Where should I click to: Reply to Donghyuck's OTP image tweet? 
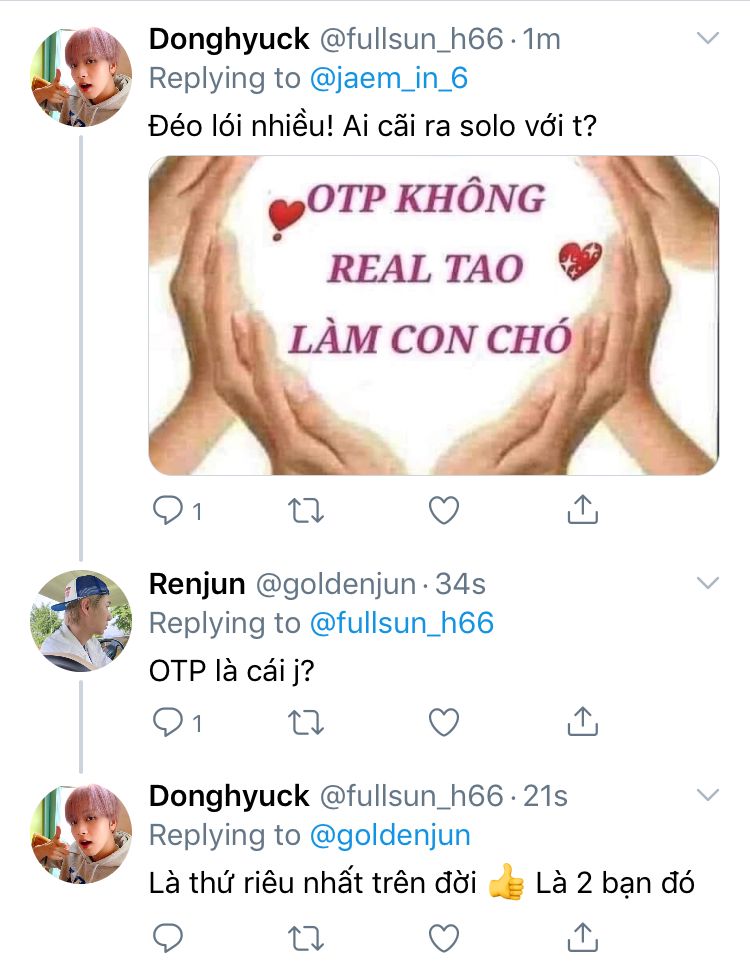pos(166,511)
